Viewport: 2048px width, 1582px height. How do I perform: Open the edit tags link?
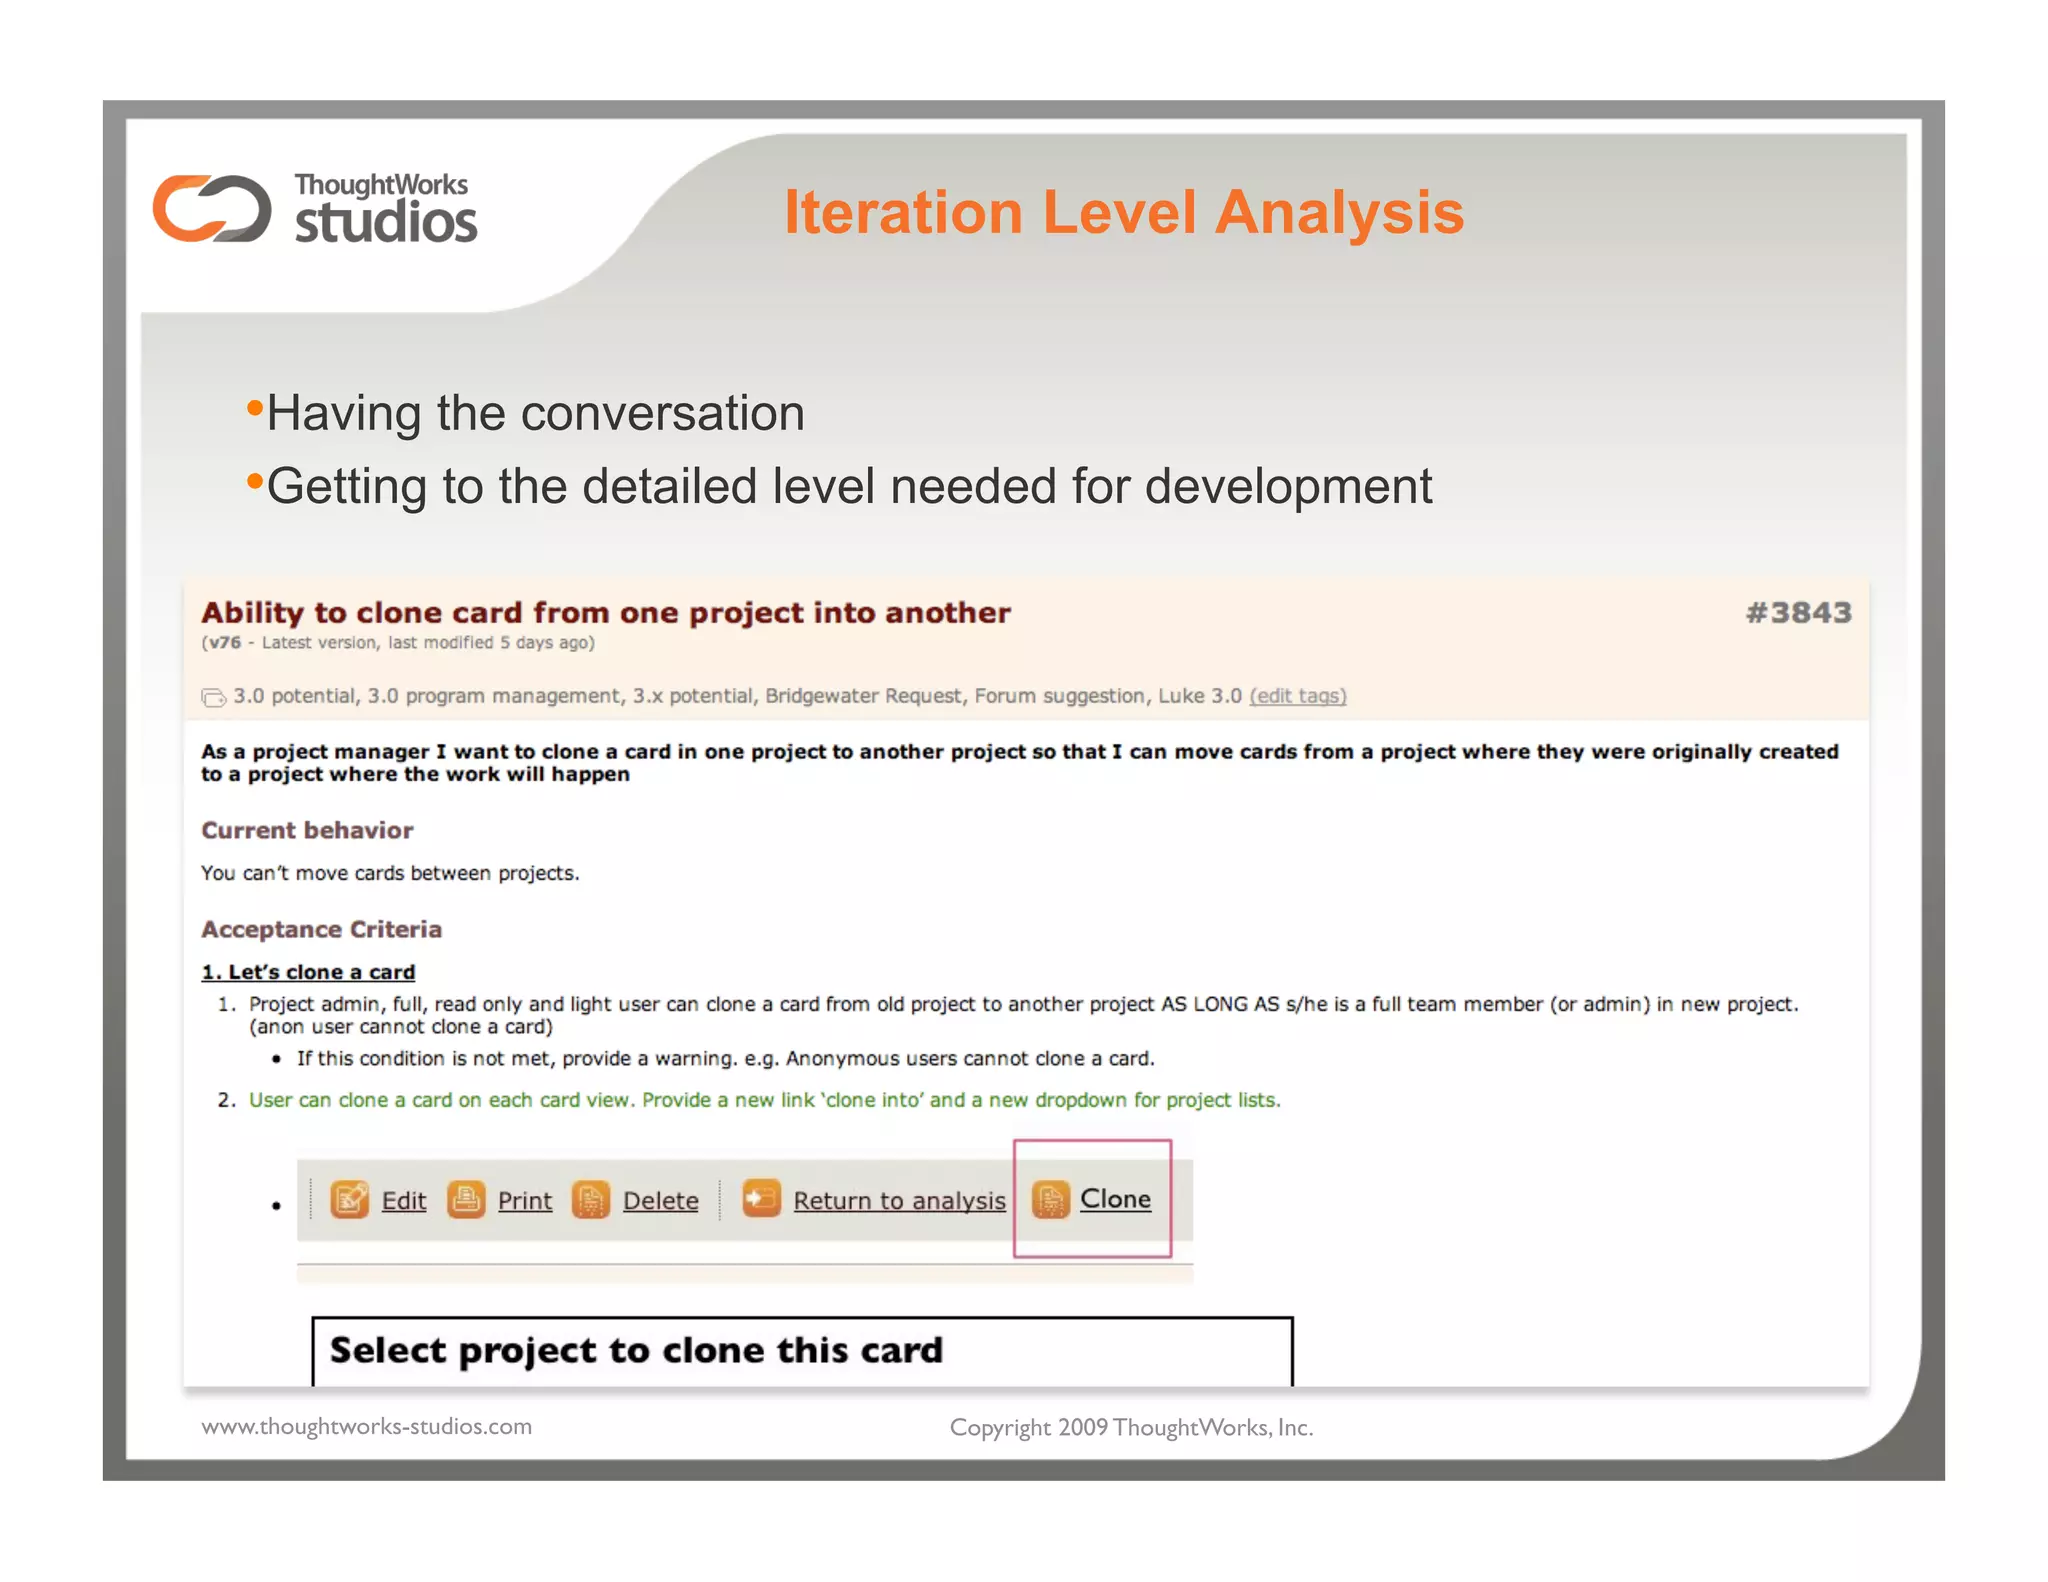tap(1297, 696)
